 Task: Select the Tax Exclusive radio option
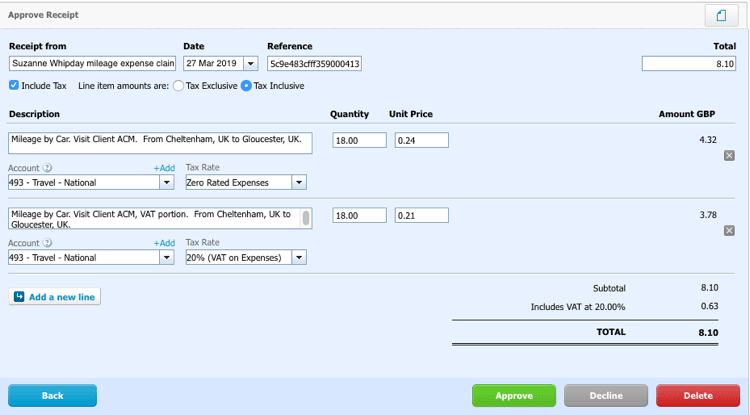[178, 86]
